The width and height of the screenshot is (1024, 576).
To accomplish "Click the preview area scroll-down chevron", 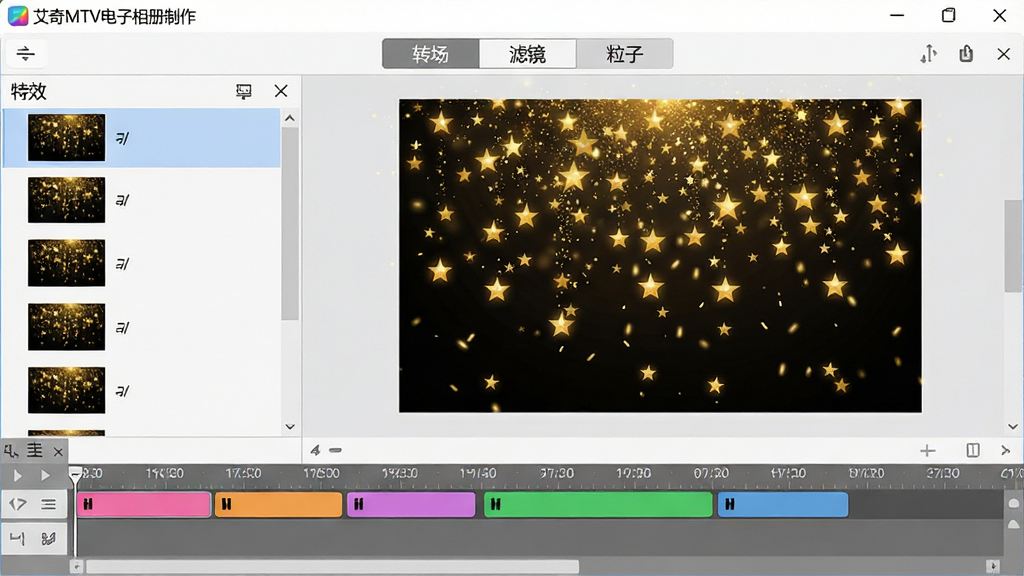I will [x=1013, y=426].
